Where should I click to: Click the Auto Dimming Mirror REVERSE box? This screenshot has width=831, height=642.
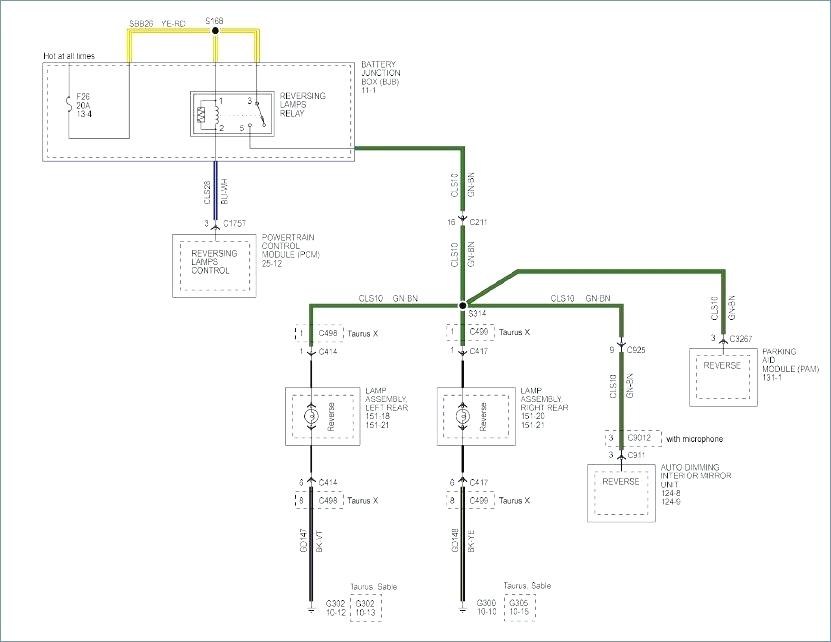(621, 494)
